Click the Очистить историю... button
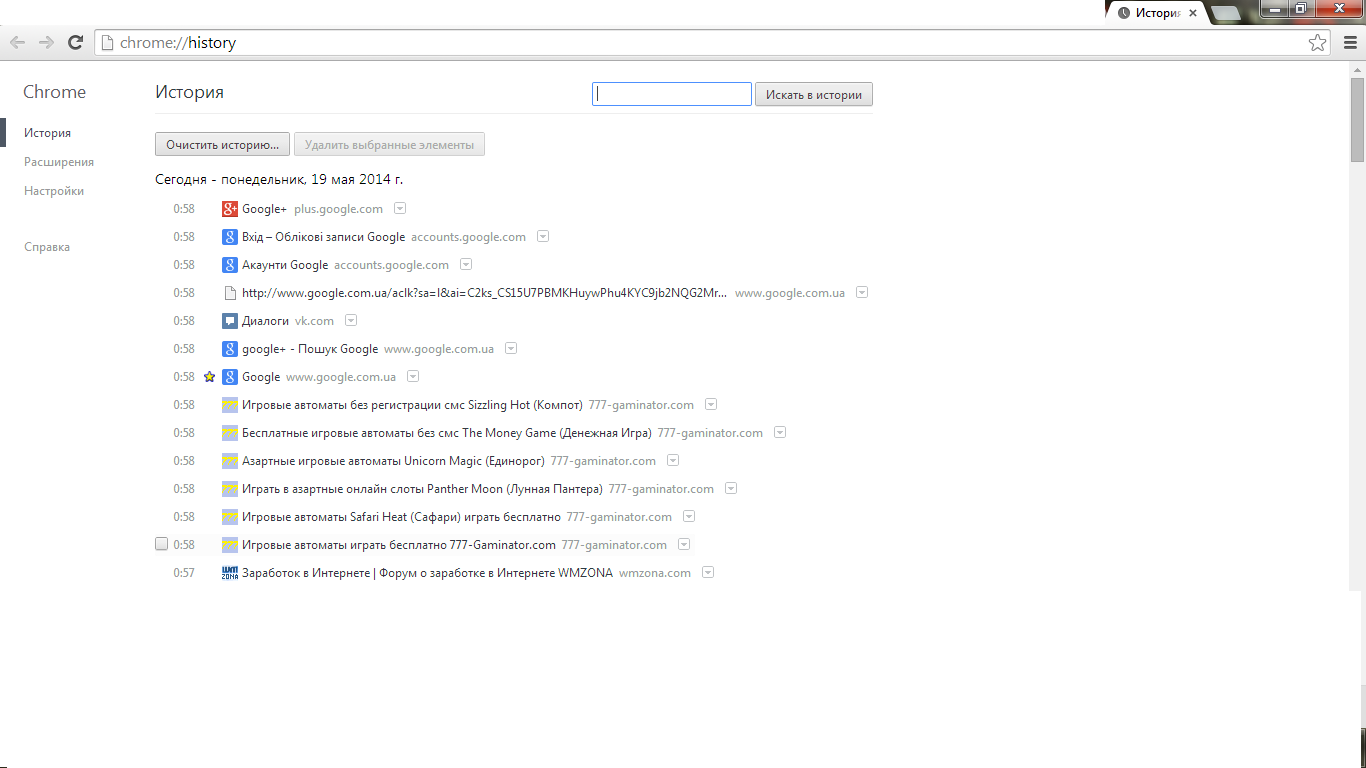This screenshot has height=768, width=1366. (222, 145)
